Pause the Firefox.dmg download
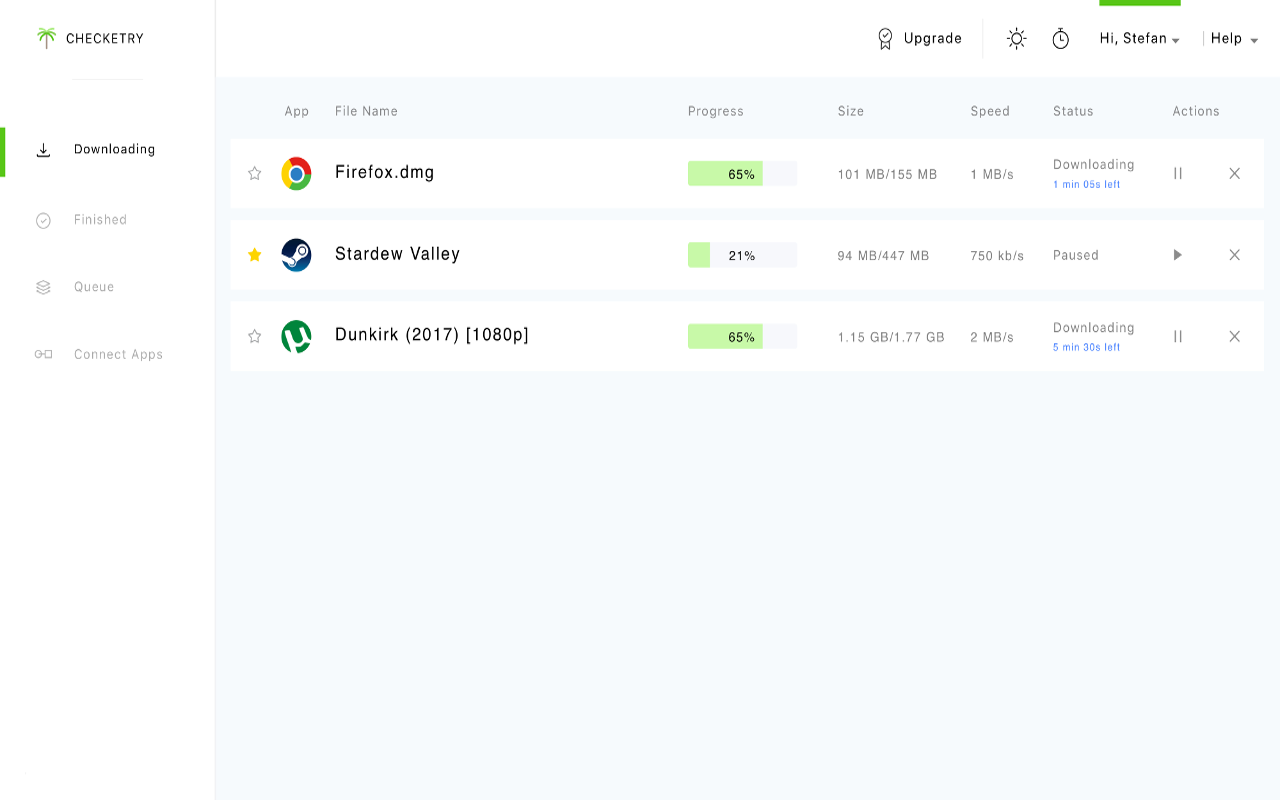The width and height of the screenshot is (1280, 800). 1178,173
